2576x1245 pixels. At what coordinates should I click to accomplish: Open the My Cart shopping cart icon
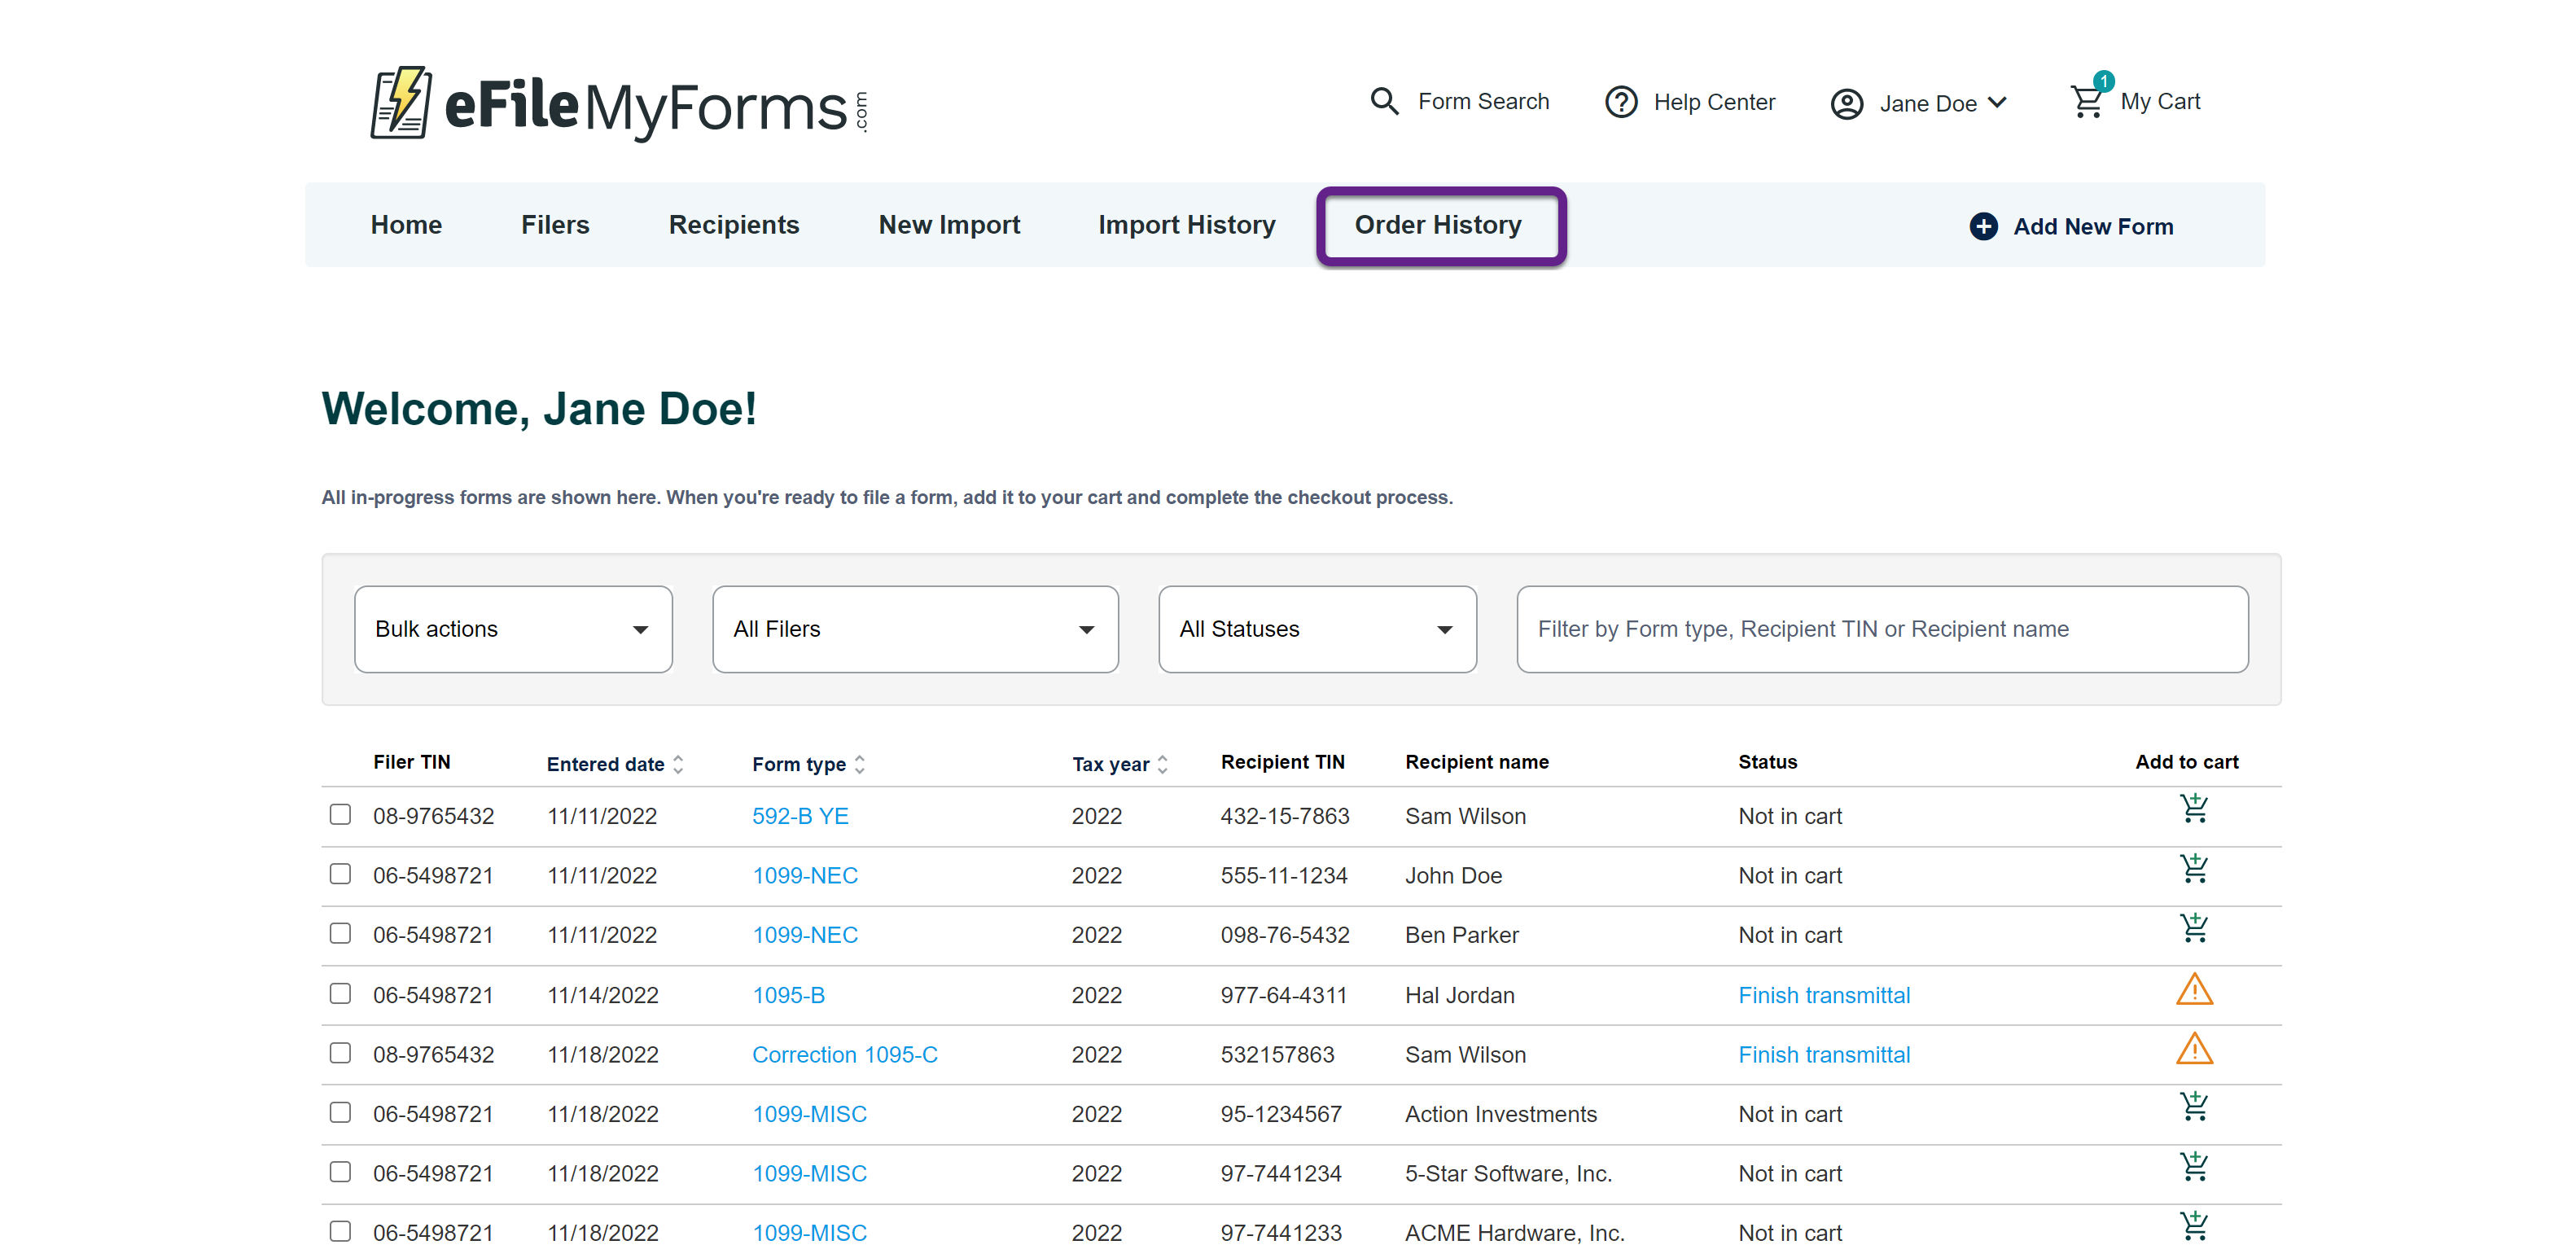coord(2087,101)
